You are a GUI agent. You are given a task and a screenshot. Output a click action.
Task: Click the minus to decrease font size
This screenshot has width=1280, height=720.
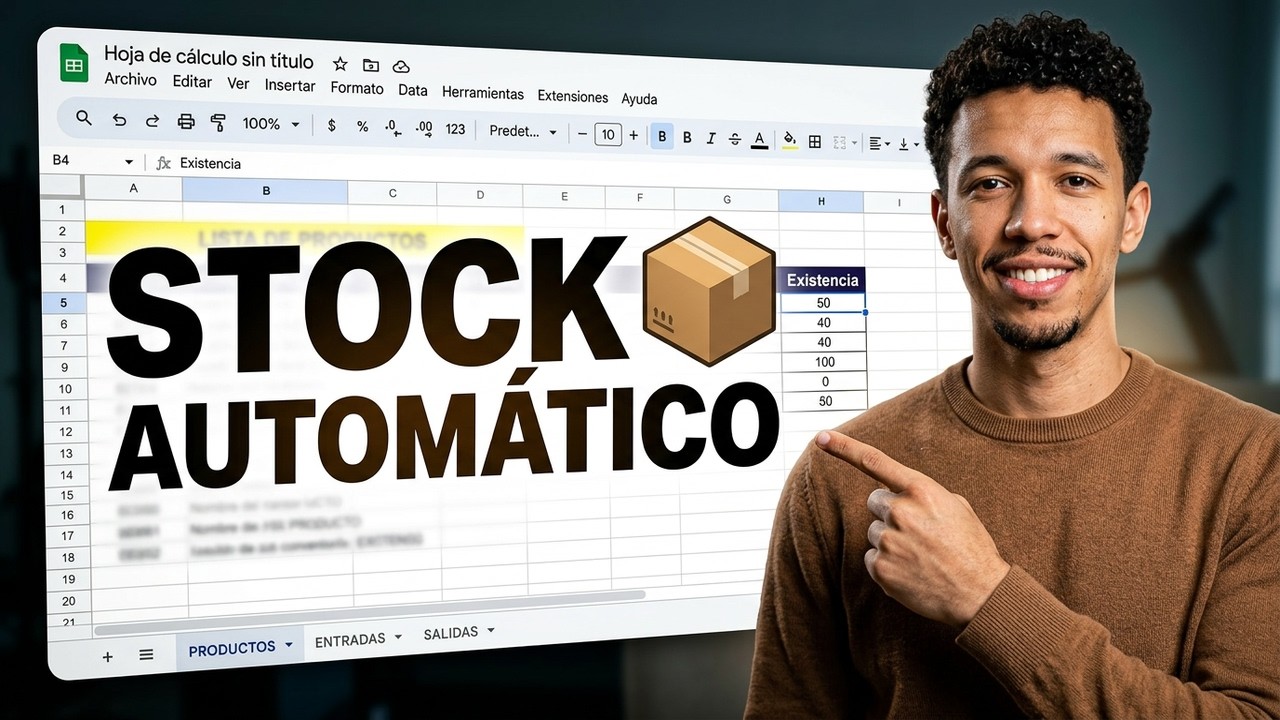click(582, 133)
